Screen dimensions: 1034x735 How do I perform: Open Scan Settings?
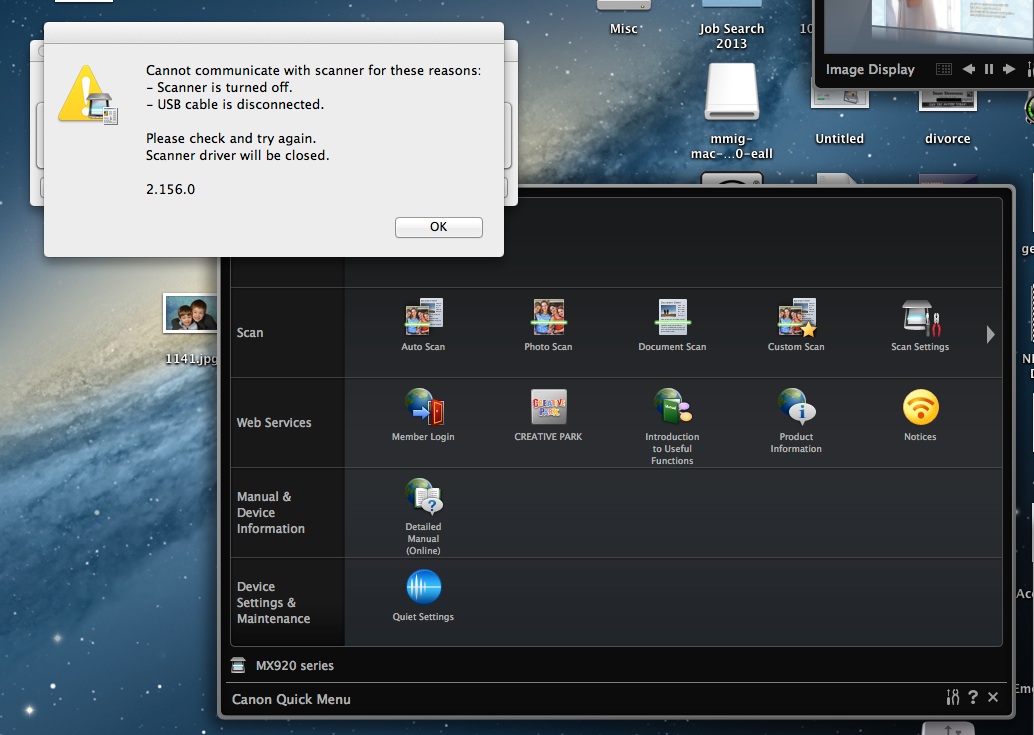[x=920, y=318]
